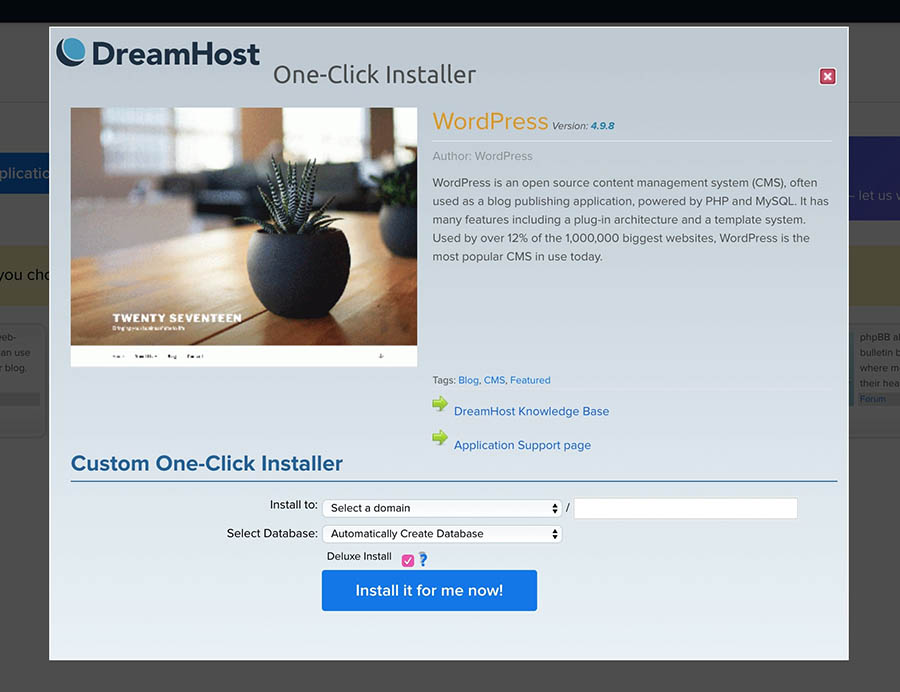Click the Author: WordPress text
The width and height of the screenshot is (900, 692).
pyautogui.click(x=482, y=156)
